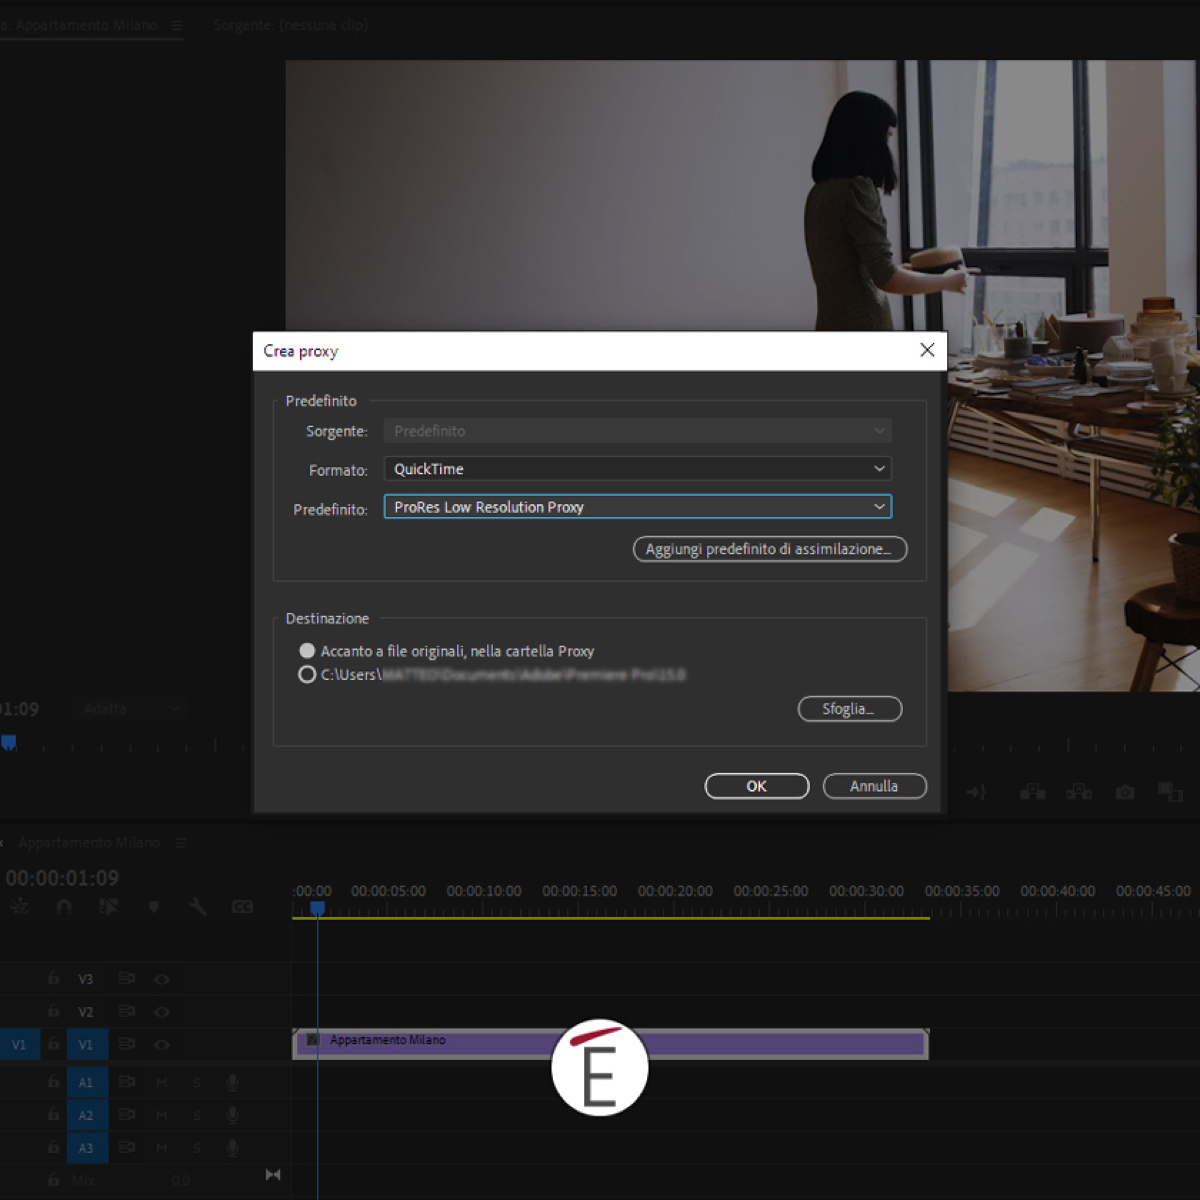Click 'Aggiungi predefinito di assimilazione...' button
Screen dimensions: 1200x1200
770,549
